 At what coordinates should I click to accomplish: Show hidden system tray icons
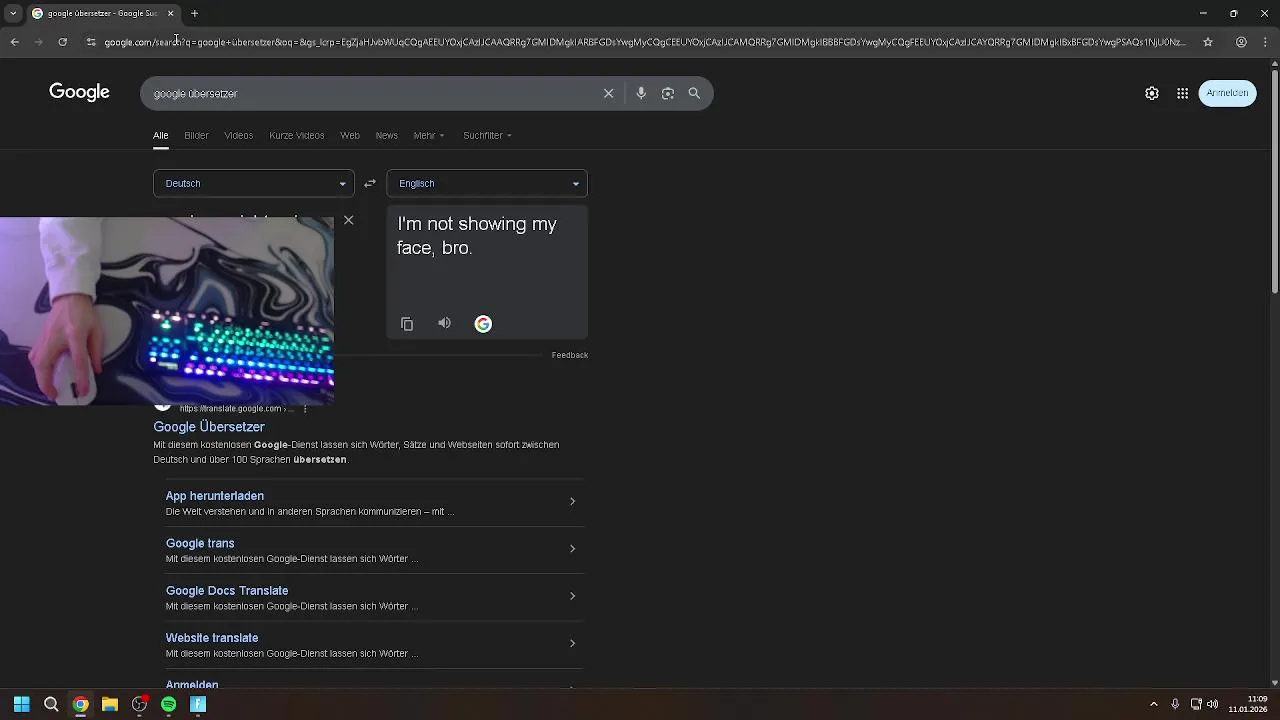click(x=1153, y=704)
